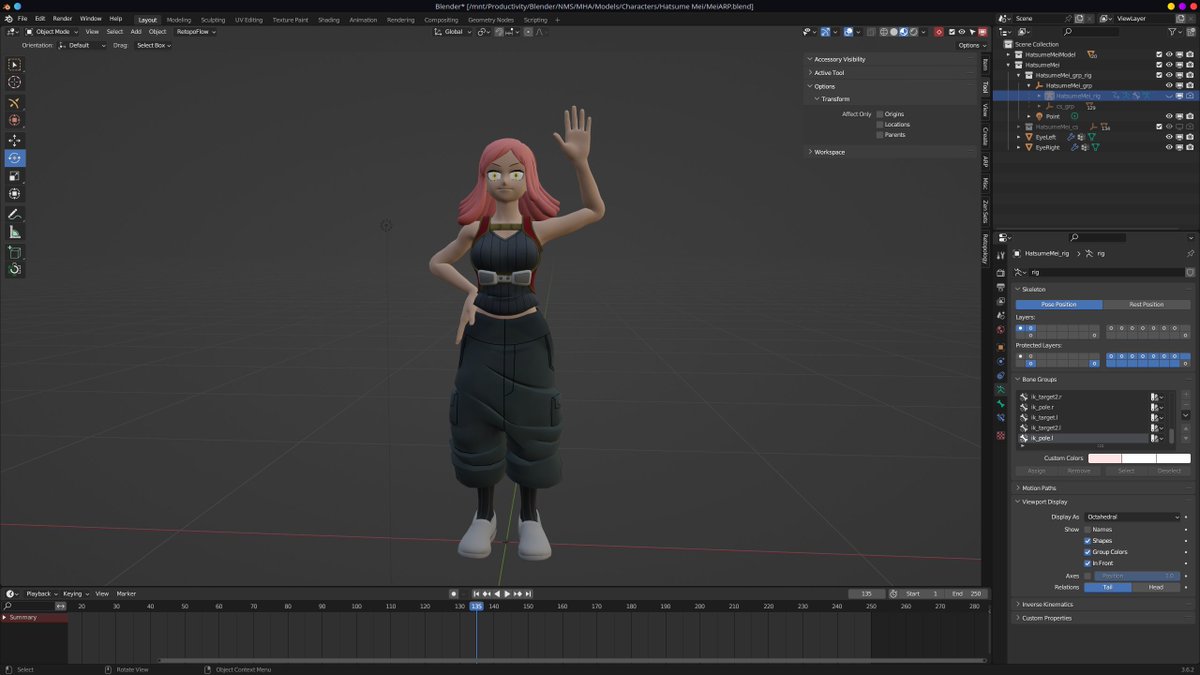This screenshot has height=675, width=1200.
Task: Enable Affect Only Origins checkbox
Action: click(880, 114)
